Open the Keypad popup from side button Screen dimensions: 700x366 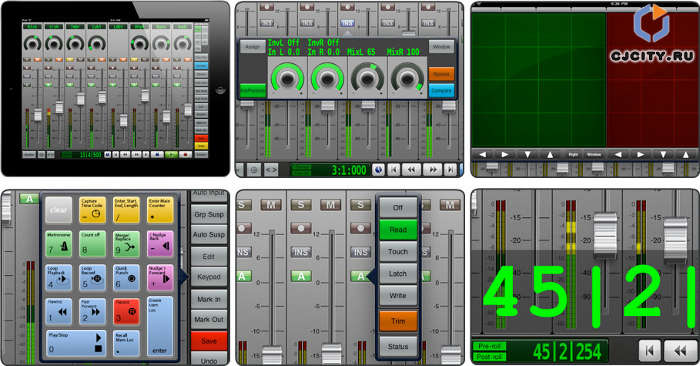(209, 277)
